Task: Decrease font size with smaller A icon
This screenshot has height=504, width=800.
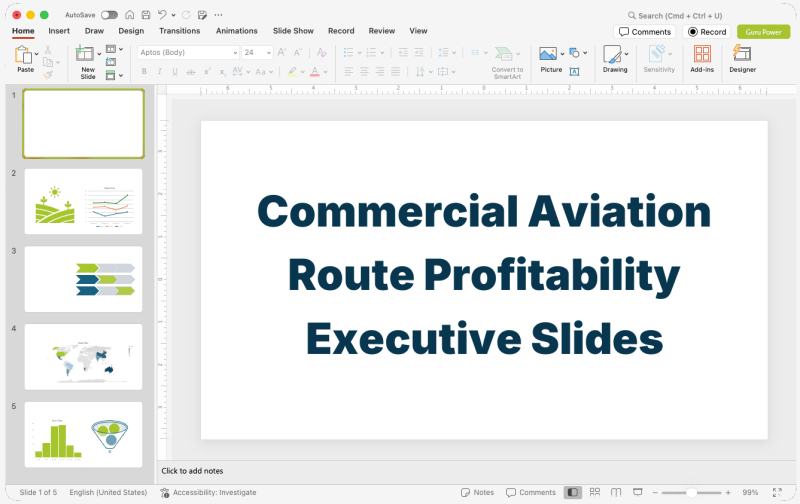Action: click(298, 52)
